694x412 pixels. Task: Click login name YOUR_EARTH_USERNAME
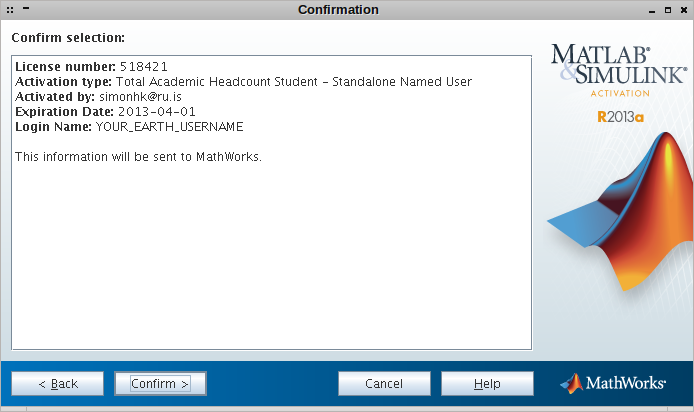(170, 127)
